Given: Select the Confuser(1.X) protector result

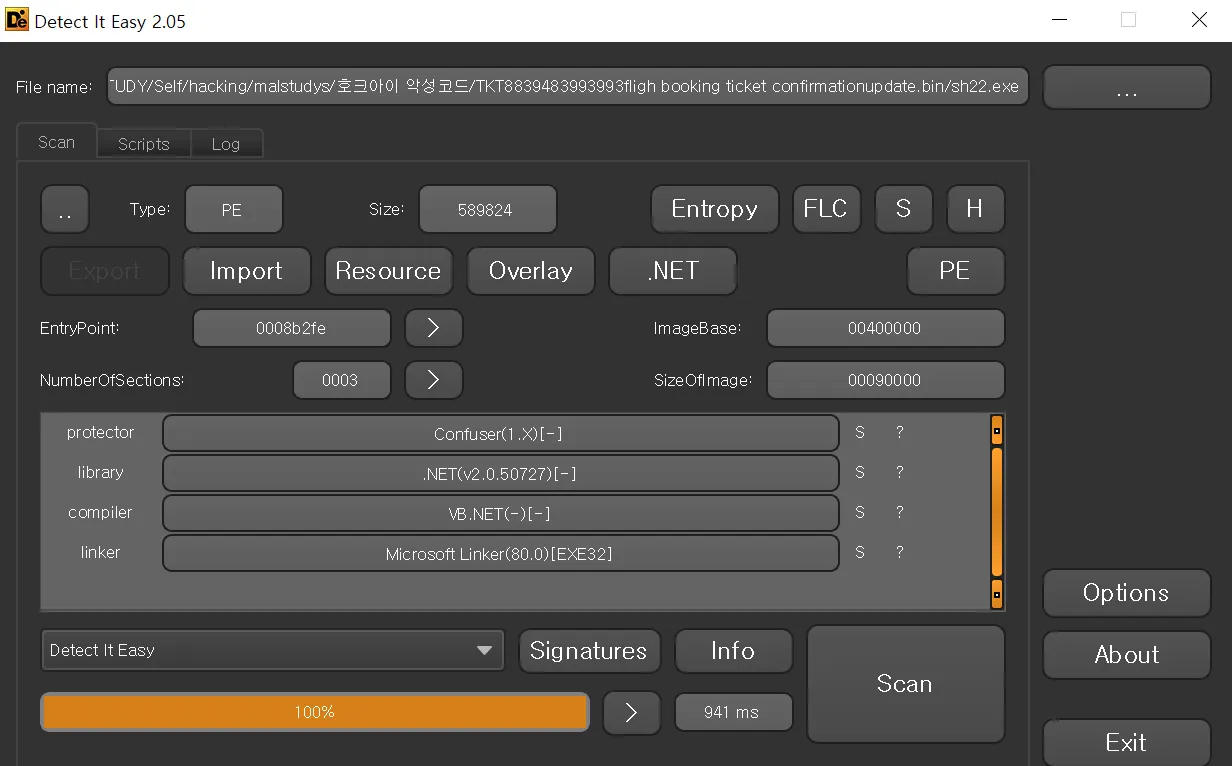Looking at the screenshot, I should pyautogui.click(x=500, y=433).
